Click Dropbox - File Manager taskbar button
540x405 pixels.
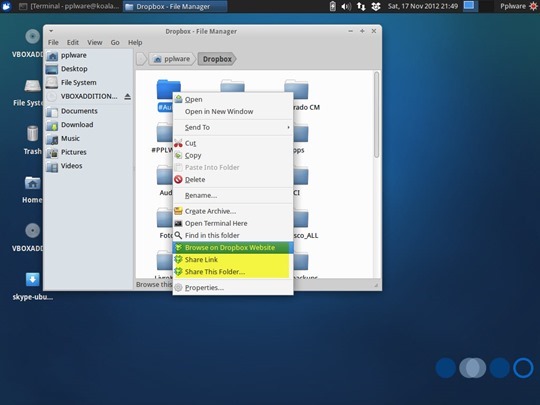coord(175,6)
